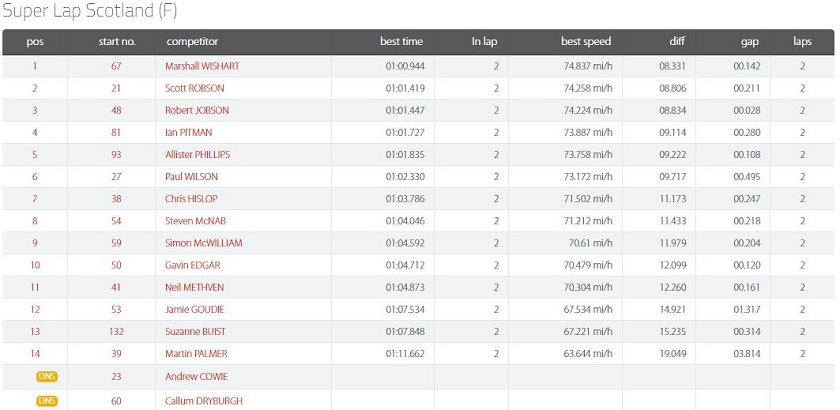Select Suzanne BUIST's name
This screenshot has height=410, width=840.
(195, 331)
